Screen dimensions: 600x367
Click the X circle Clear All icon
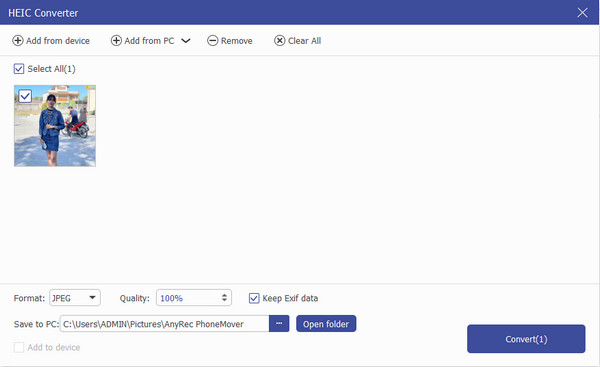click(x=279, y=41)
